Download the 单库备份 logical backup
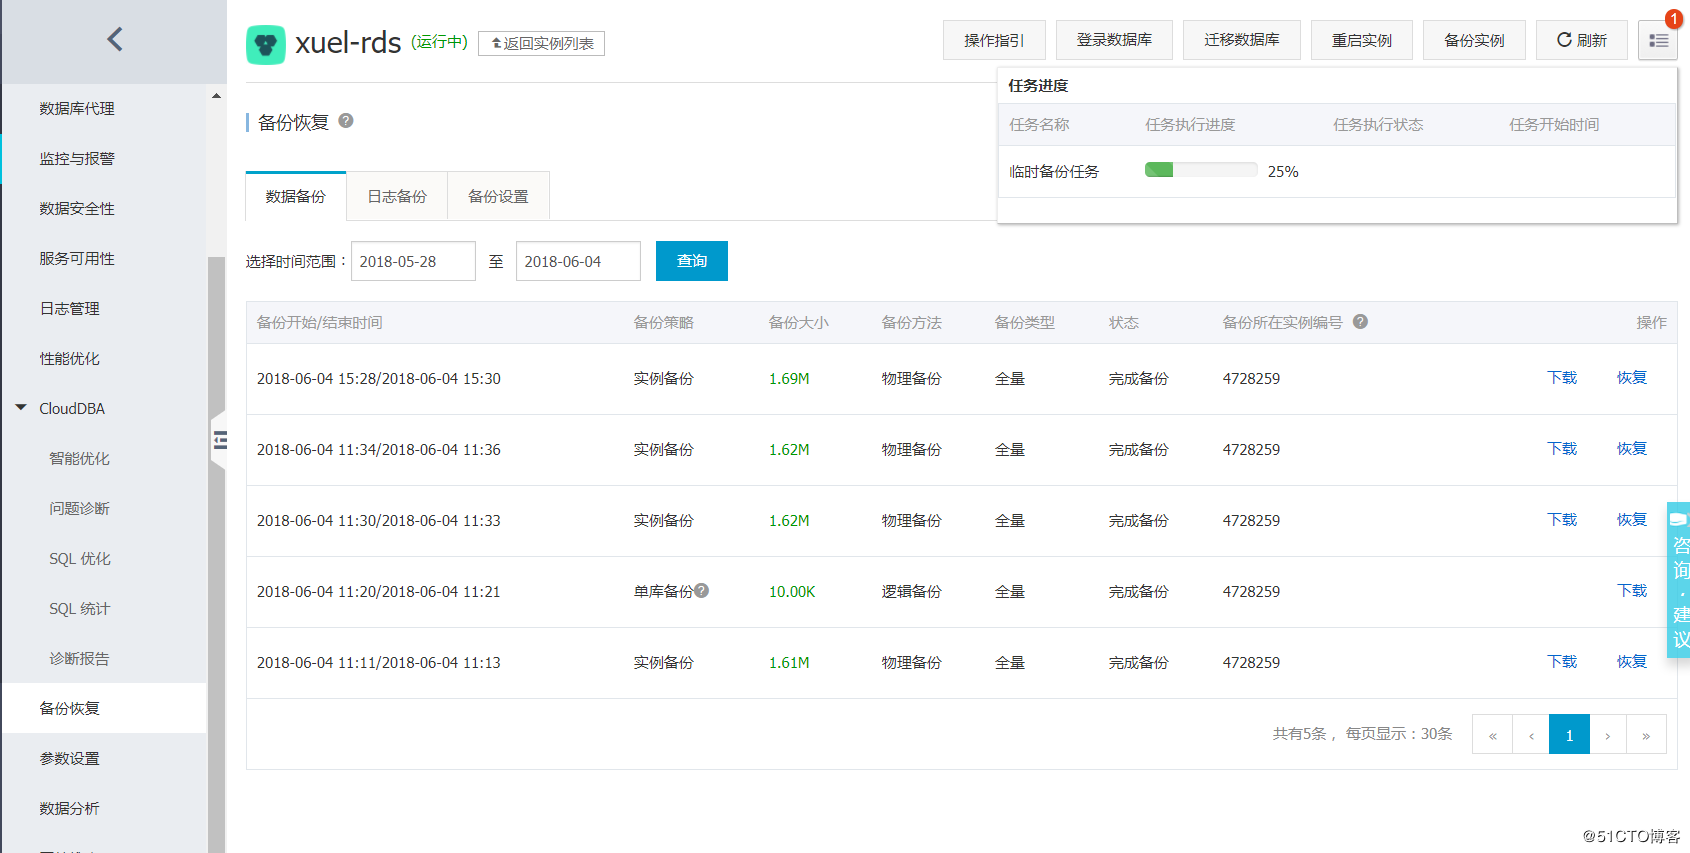This screenshot has width=1690, height=853. click(1632, 591)
